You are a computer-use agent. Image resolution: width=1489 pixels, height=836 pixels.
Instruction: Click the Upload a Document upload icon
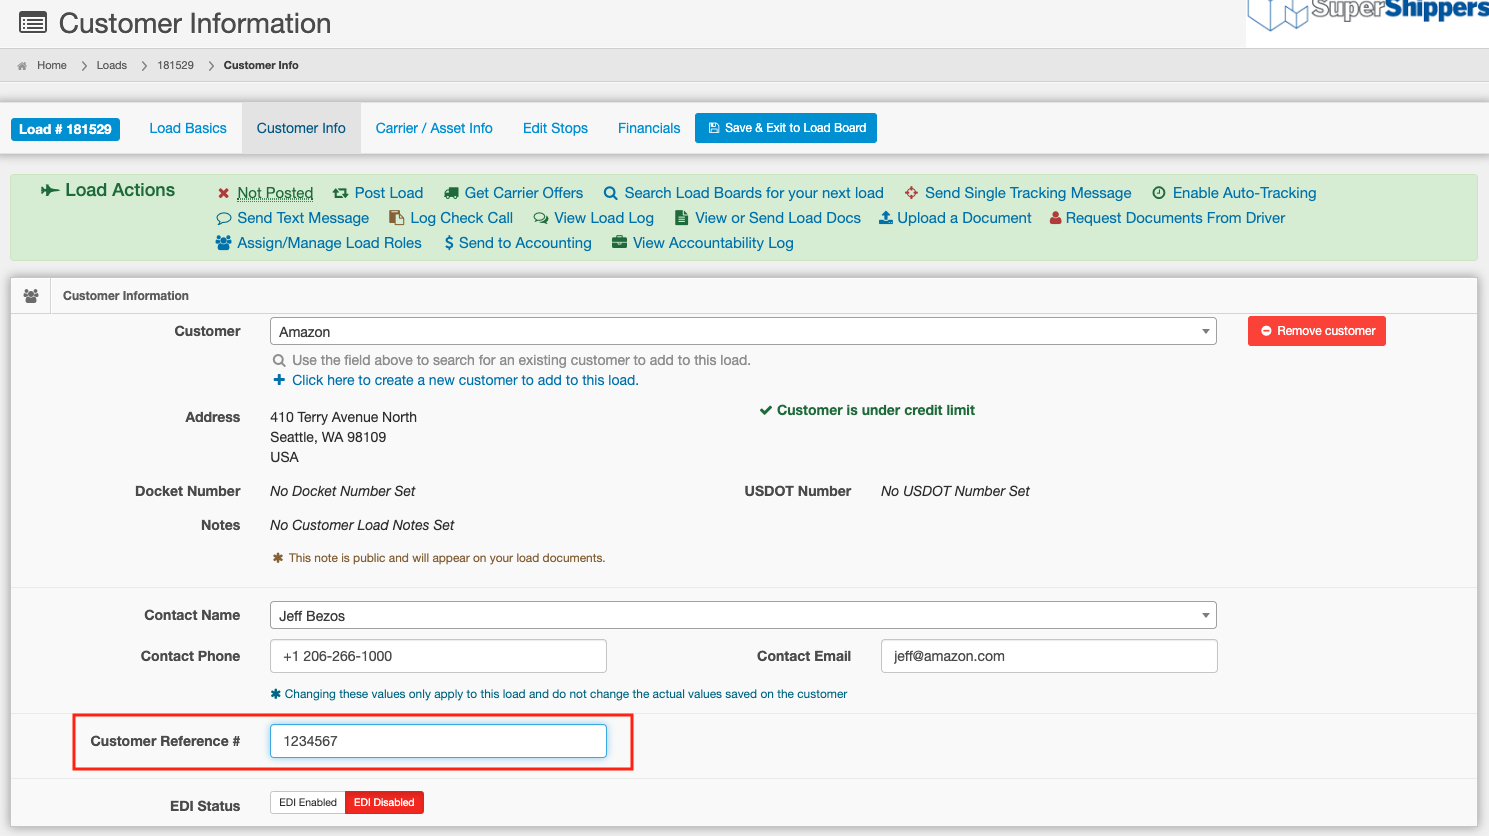click(885, 218)
